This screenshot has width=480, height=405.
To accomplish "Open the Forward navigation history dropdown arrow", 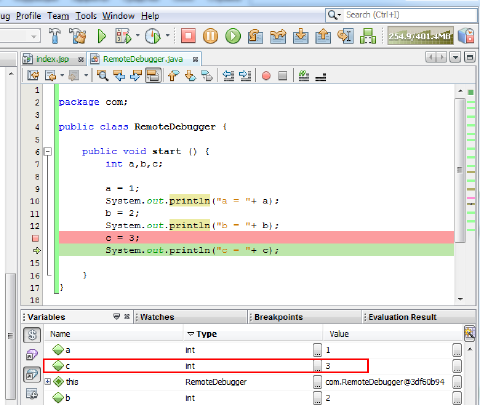I will point(86,76).
